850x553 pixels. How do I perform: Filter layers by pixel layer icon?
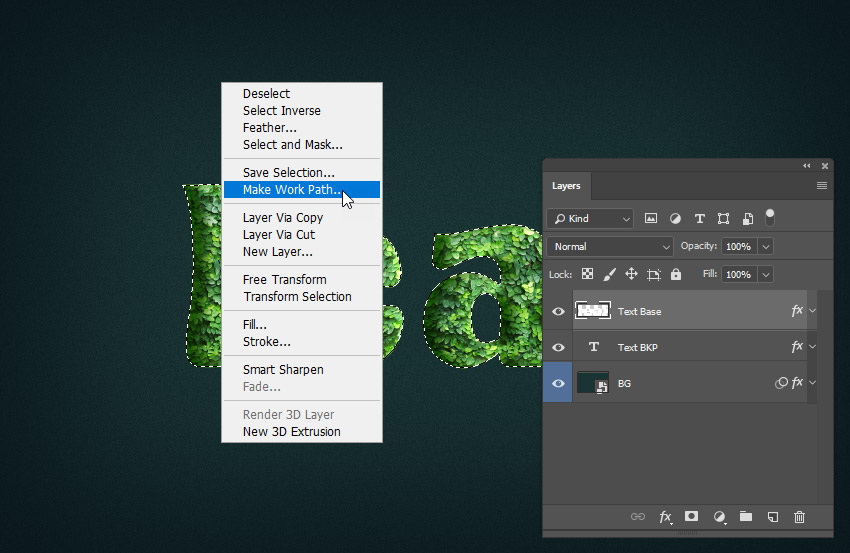coord(651,218)
